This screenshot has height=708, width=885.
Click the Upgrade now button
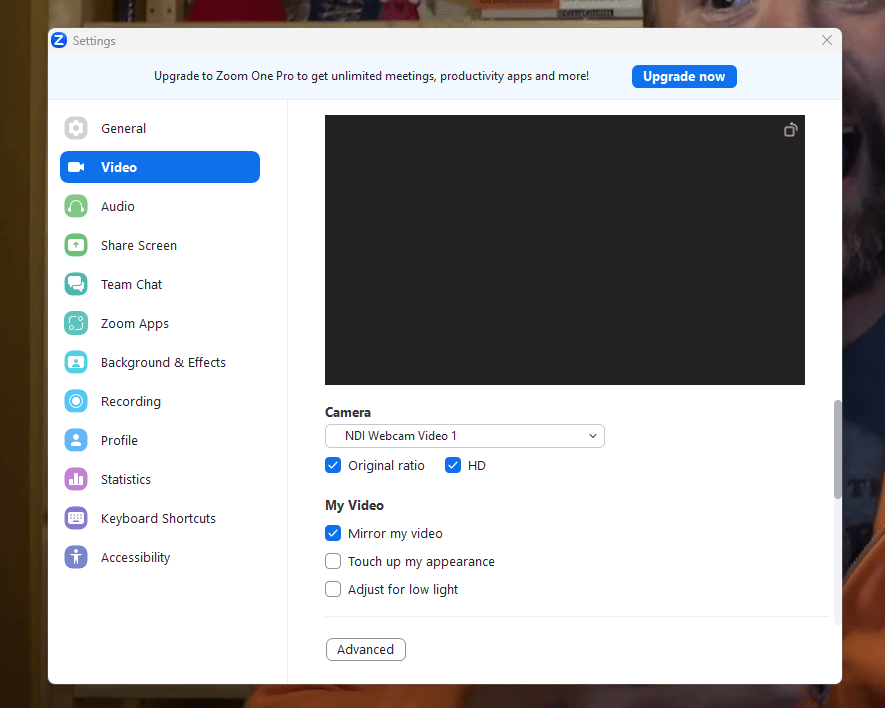(x=684, y=76)
